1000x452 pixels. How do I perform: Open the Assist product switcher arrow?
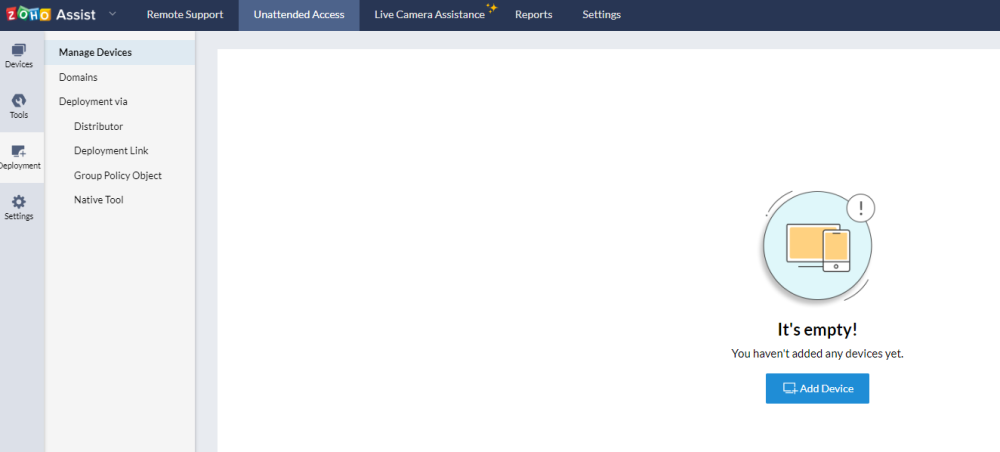[x=112, y=14]
